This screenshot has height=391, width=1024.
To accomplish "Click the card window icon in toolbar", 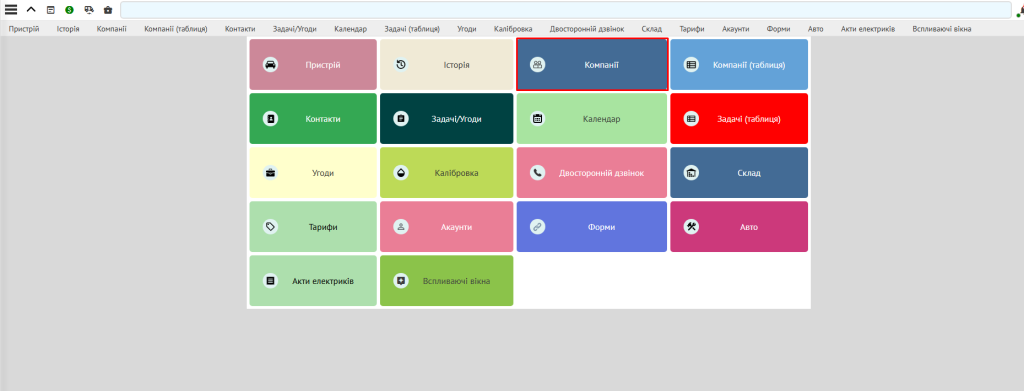I will click(50, 10).
